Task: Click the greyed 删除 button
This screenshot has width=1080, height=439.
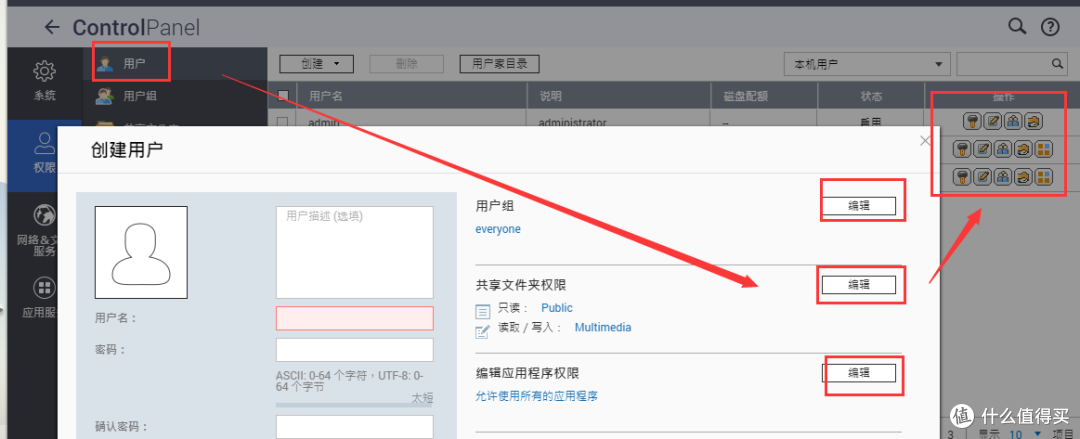Action: tap(406, 64)
